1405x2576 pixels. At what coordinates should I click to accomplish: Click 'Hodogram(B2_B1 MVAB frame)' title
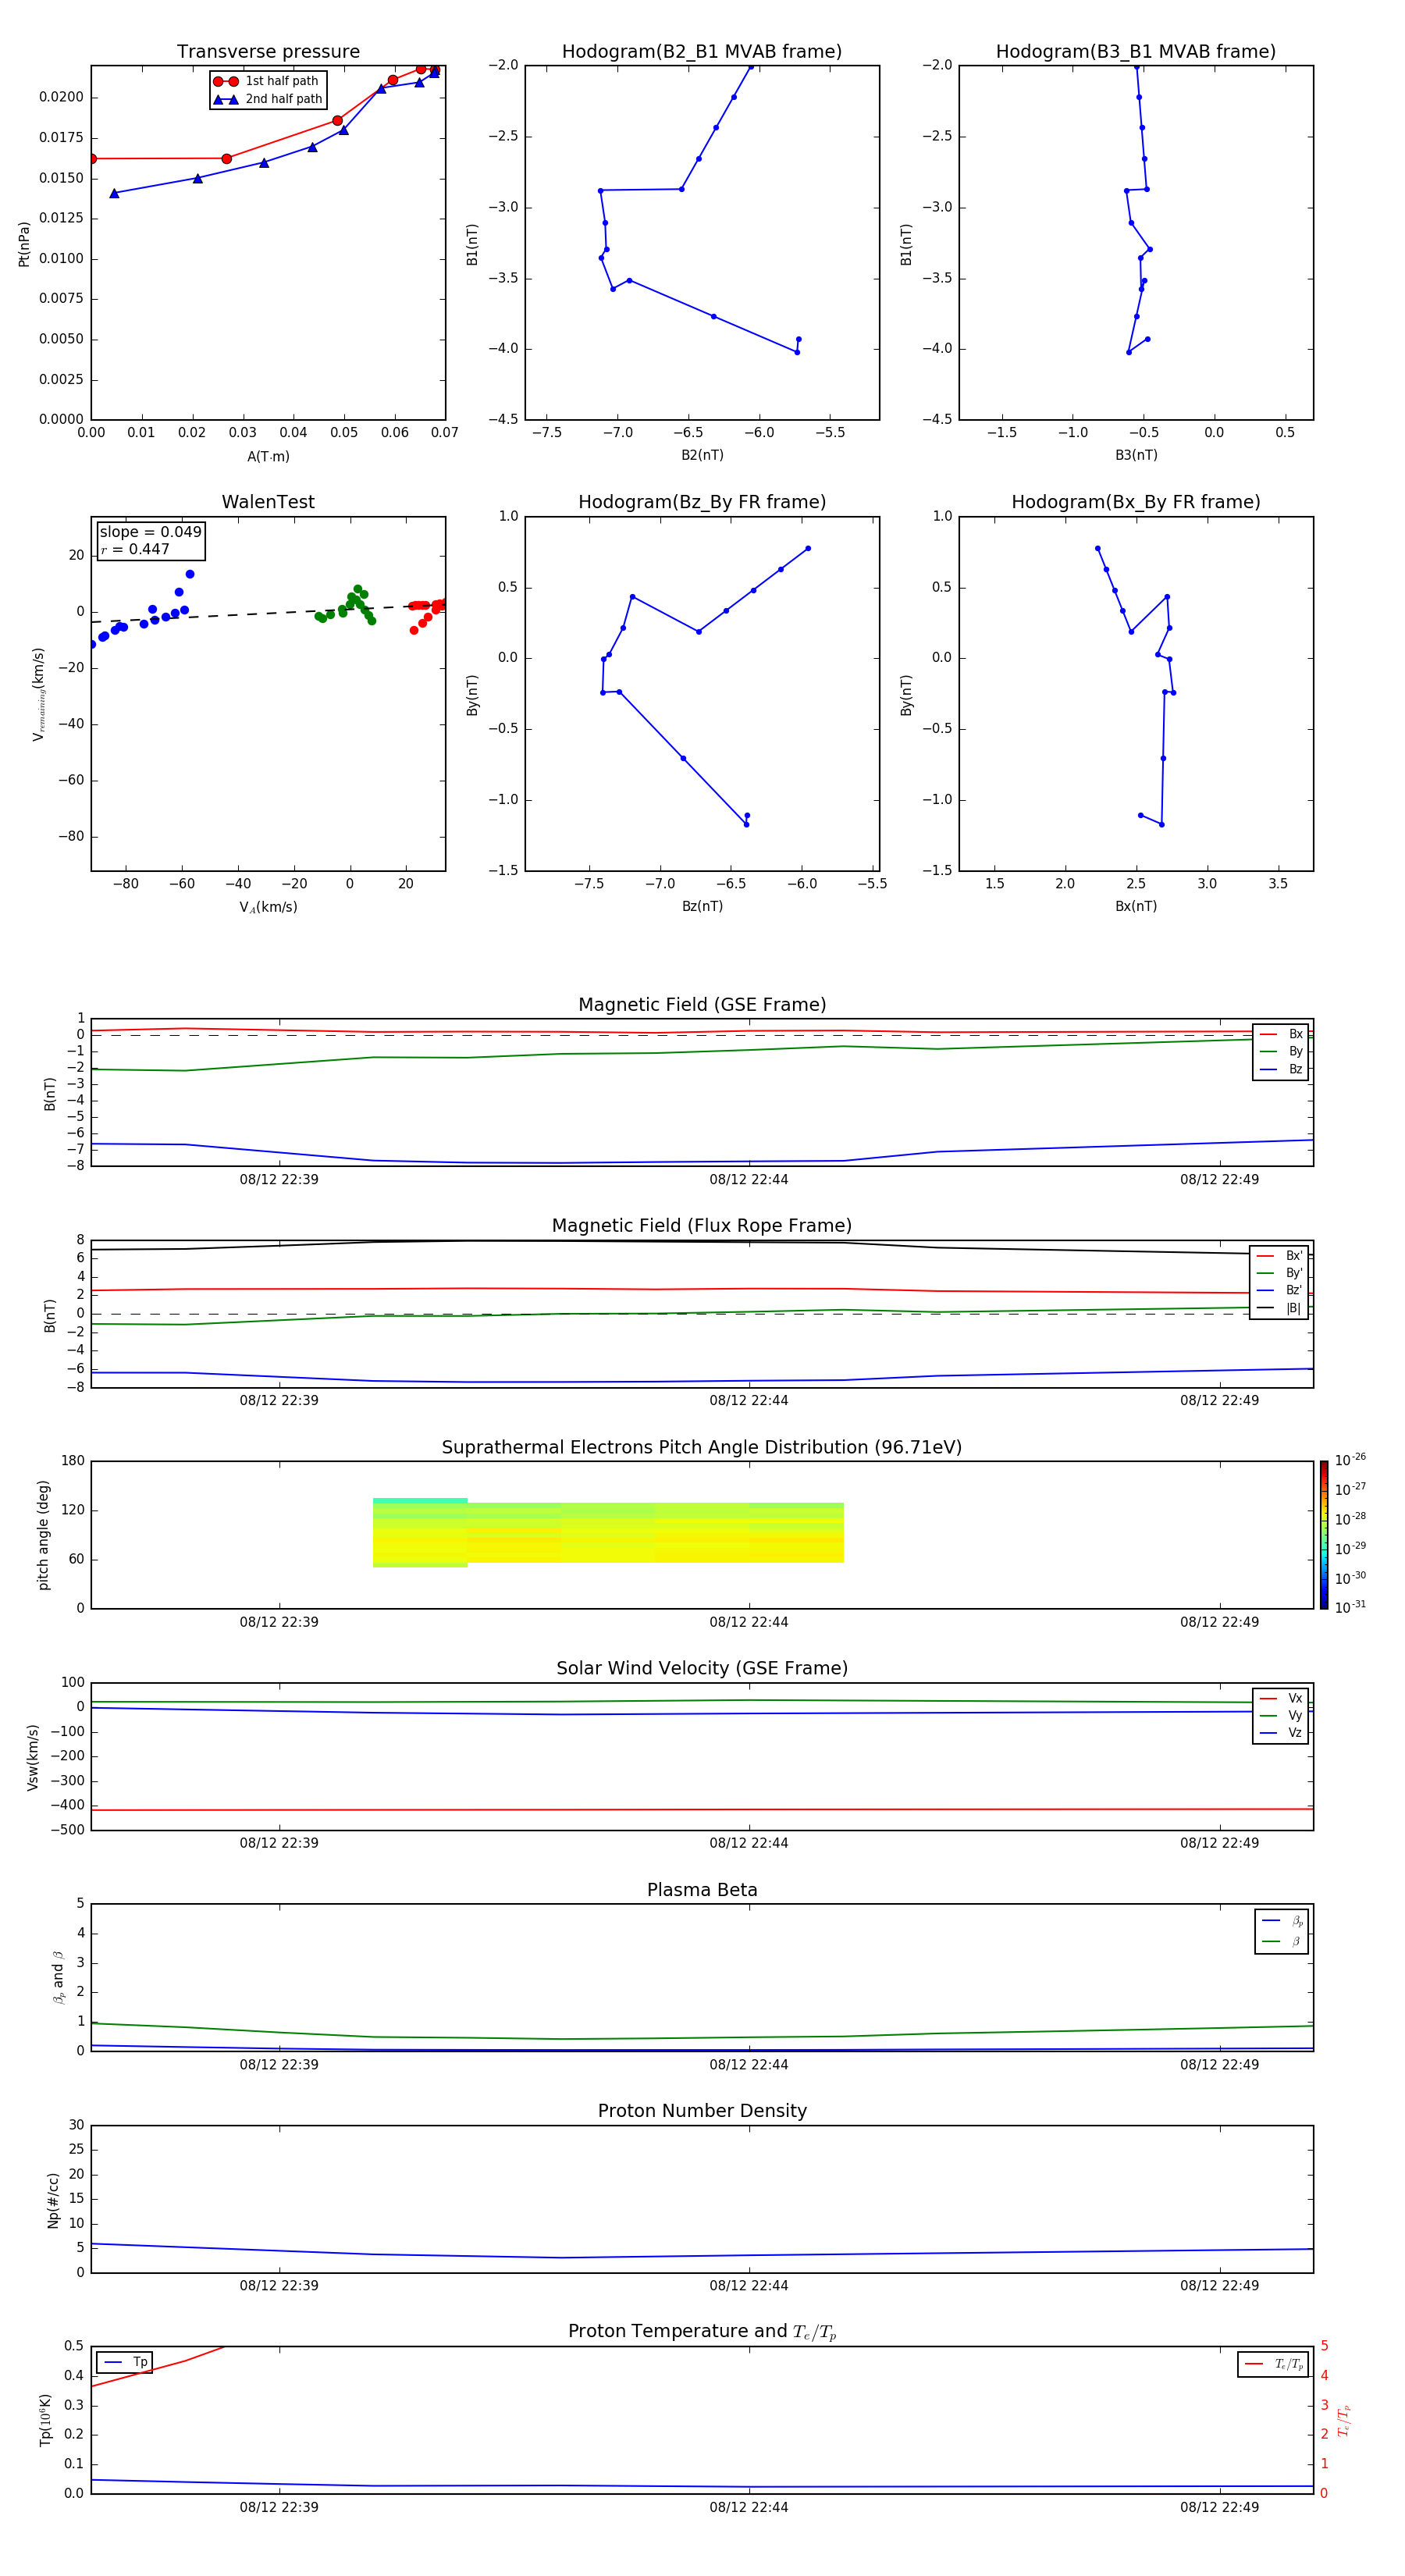click(x=702, y=52)
